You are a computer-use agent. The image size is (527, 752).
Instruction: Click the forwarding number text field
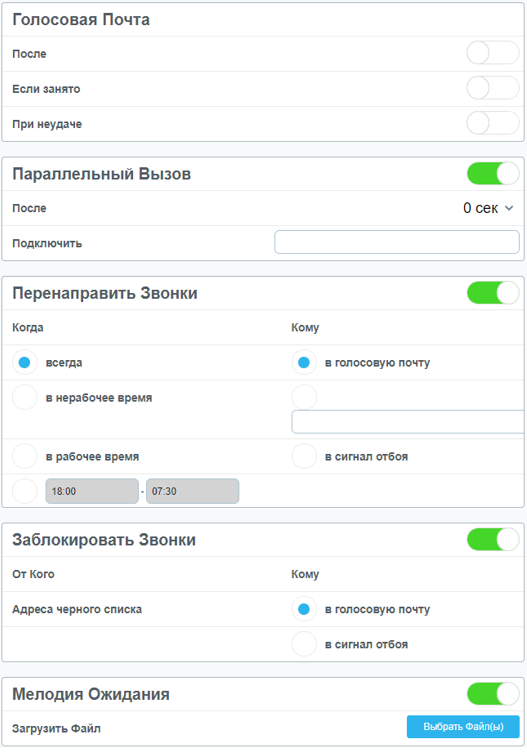click(x=408, y=422)
